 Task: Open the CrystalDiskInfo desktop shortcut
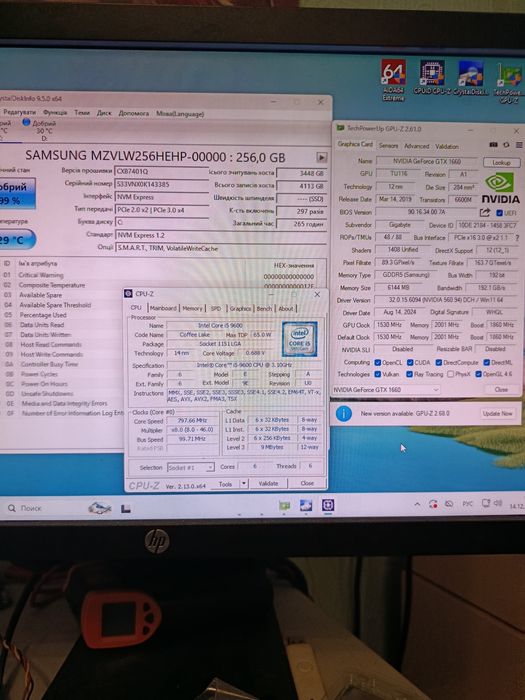point(470,78)
